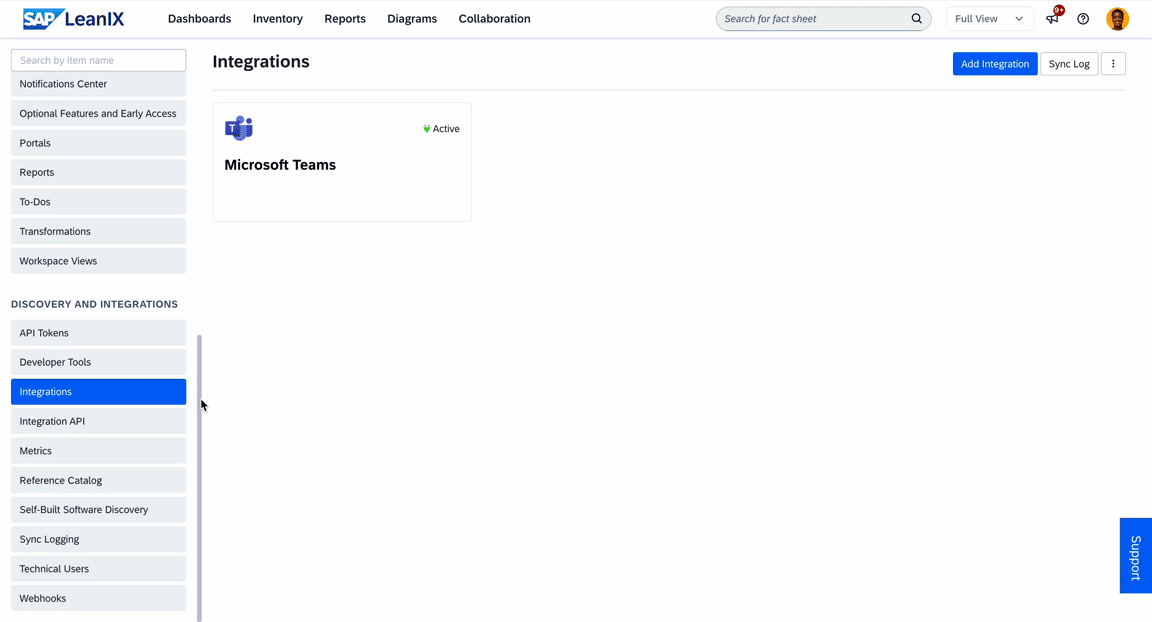Select Webhooks in sidebar
Image resolution: width=1152 pixels, height=622 pixels.
point(98,598)
